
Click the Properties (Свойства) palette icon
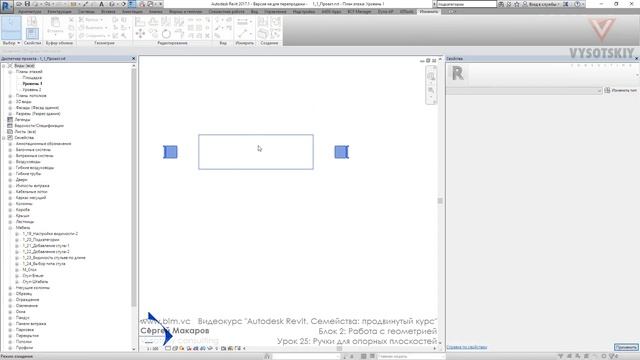(x=32, y=33)
